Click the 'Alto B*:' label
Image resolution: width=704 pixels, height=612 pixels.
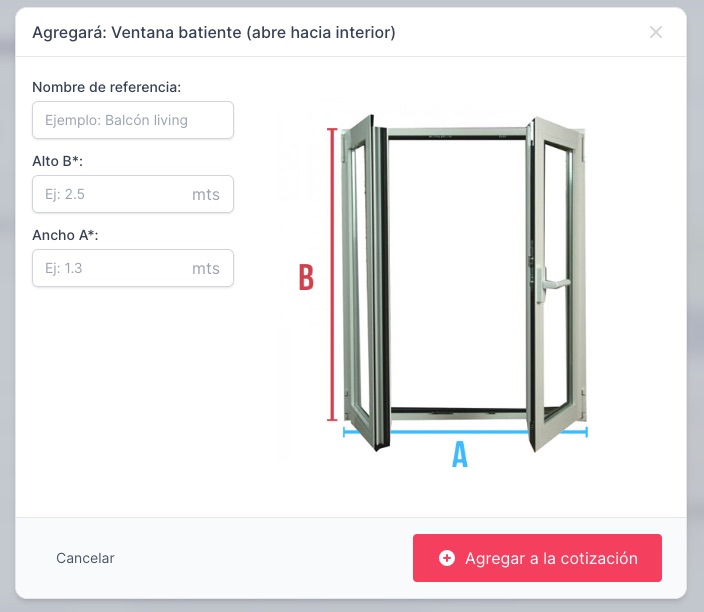(x=57, y=161)
